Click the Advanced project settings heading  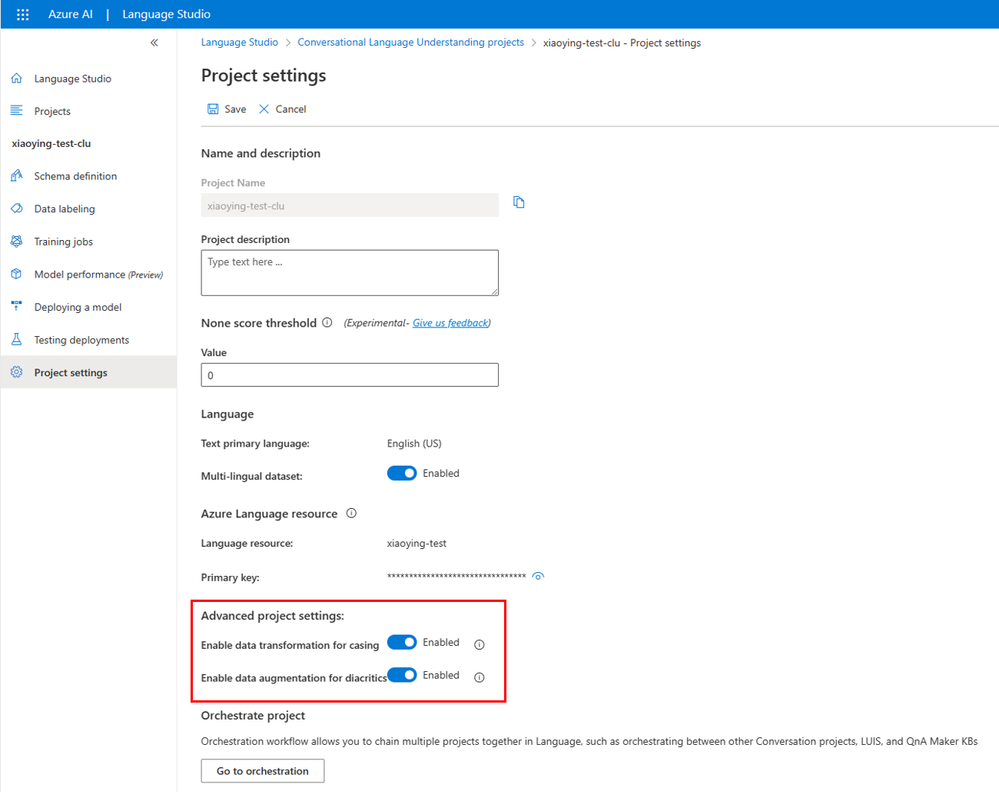pyautogui.click(x=273, y=616)
